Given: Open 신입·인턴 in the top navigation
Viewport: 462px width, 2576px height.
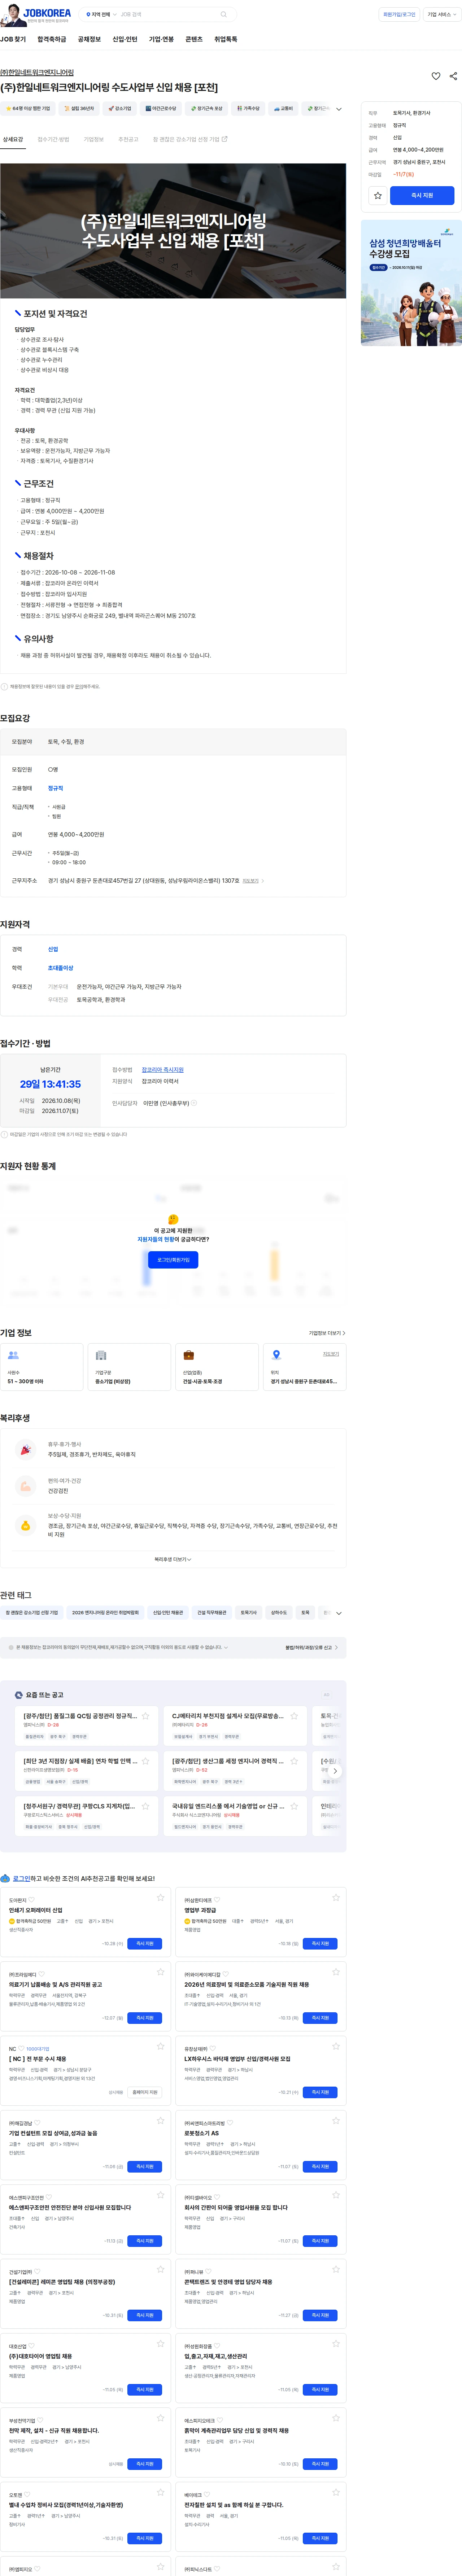Looking at the screenshot, I should [x=125, y=39].
